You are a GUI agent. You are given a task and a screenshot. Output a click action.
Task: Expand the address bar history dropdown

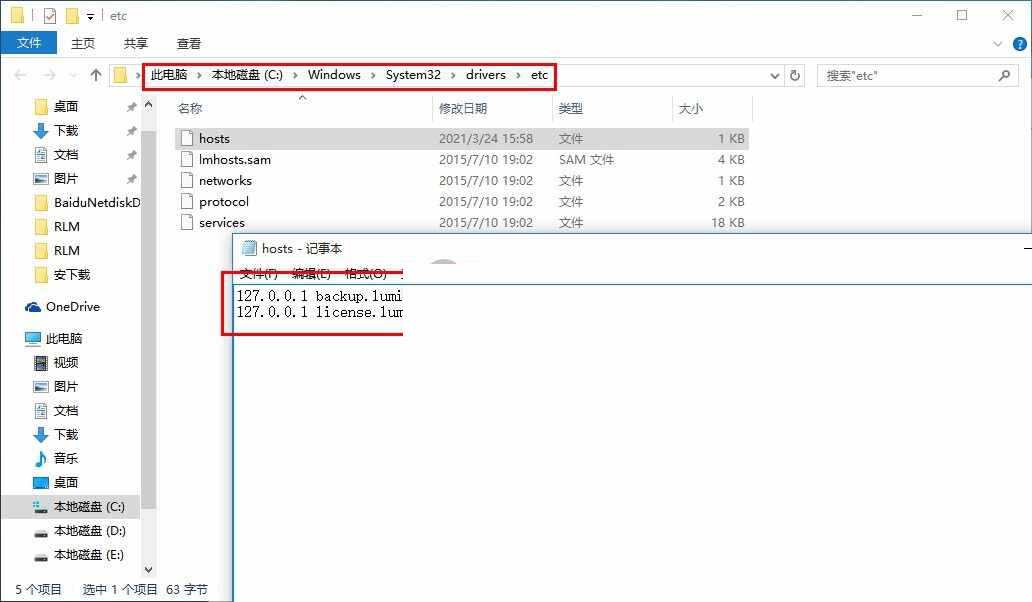tap(775, 75)
